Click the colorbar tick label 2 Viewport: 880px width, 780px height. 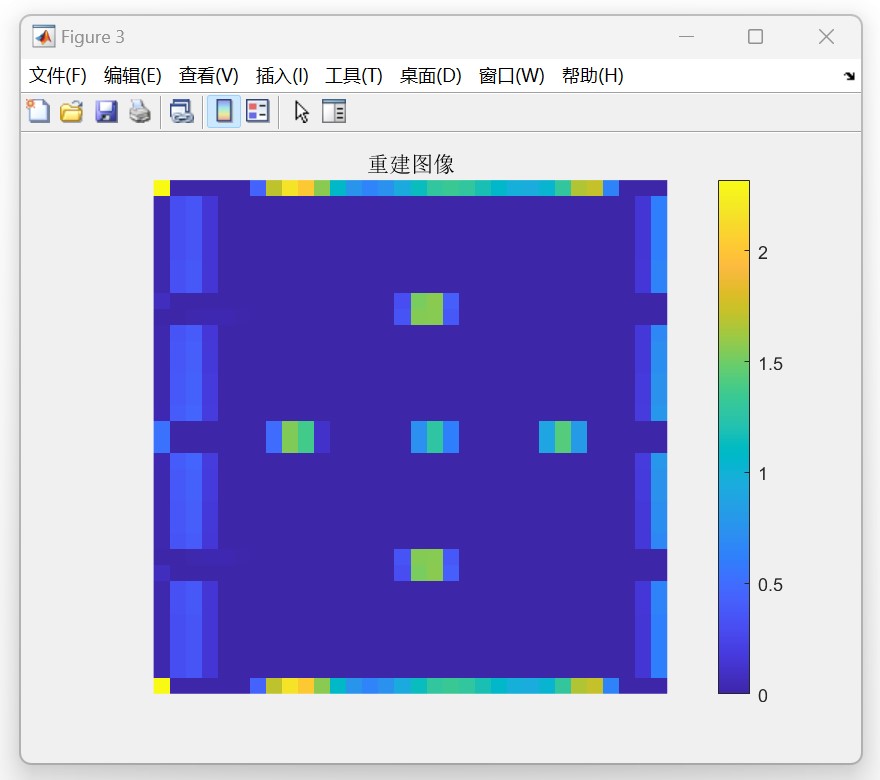coord(763,253)
